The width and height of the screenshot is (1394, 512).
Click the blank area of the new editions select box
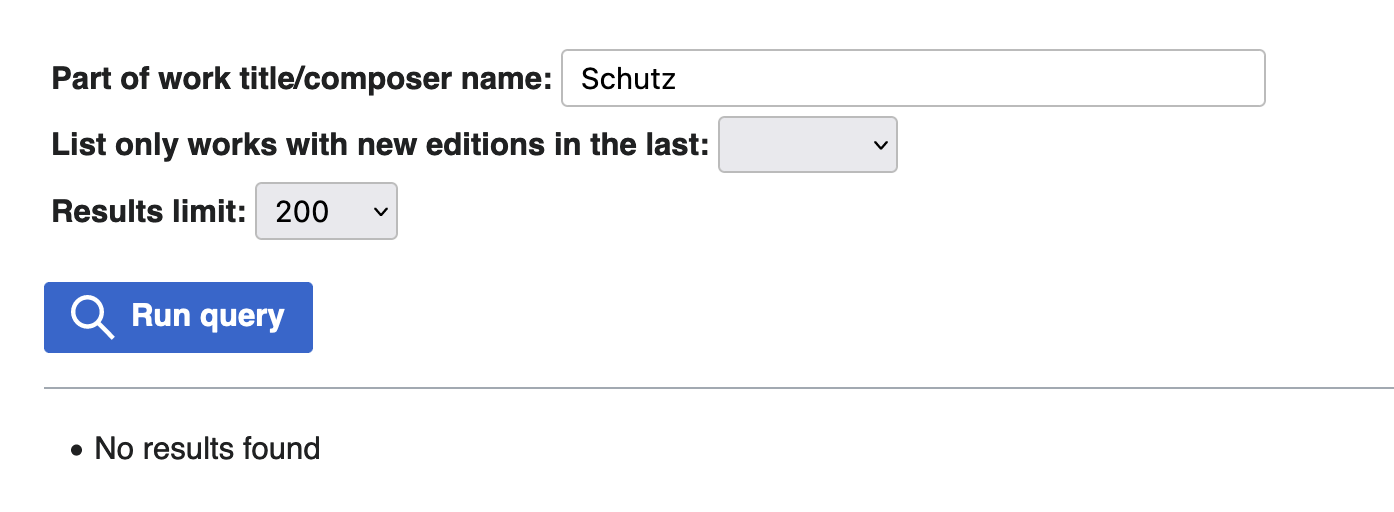click(x=790, y=145)
